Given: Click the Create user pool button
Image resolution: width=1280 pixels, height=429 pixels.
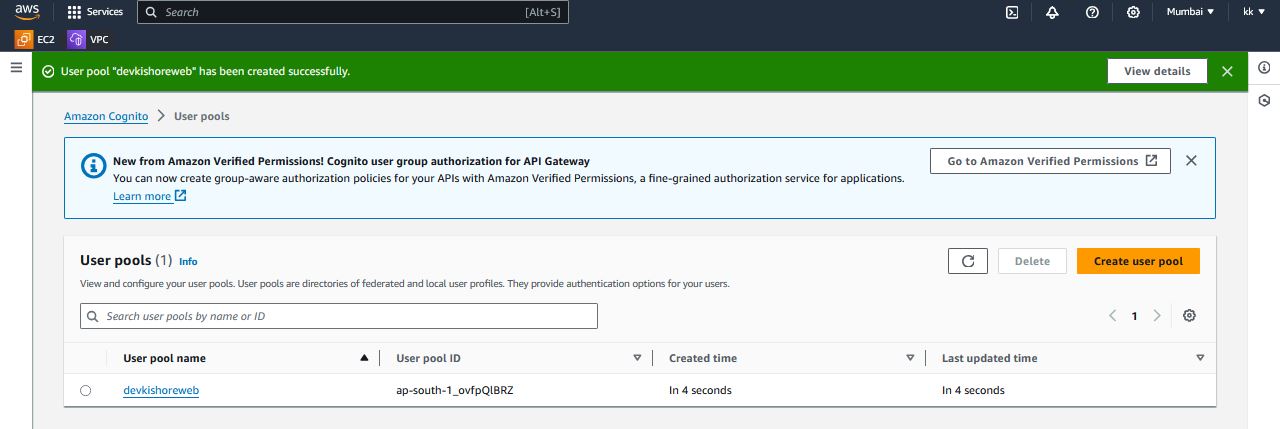Looking at the screenshot, I should (1138, 261).
